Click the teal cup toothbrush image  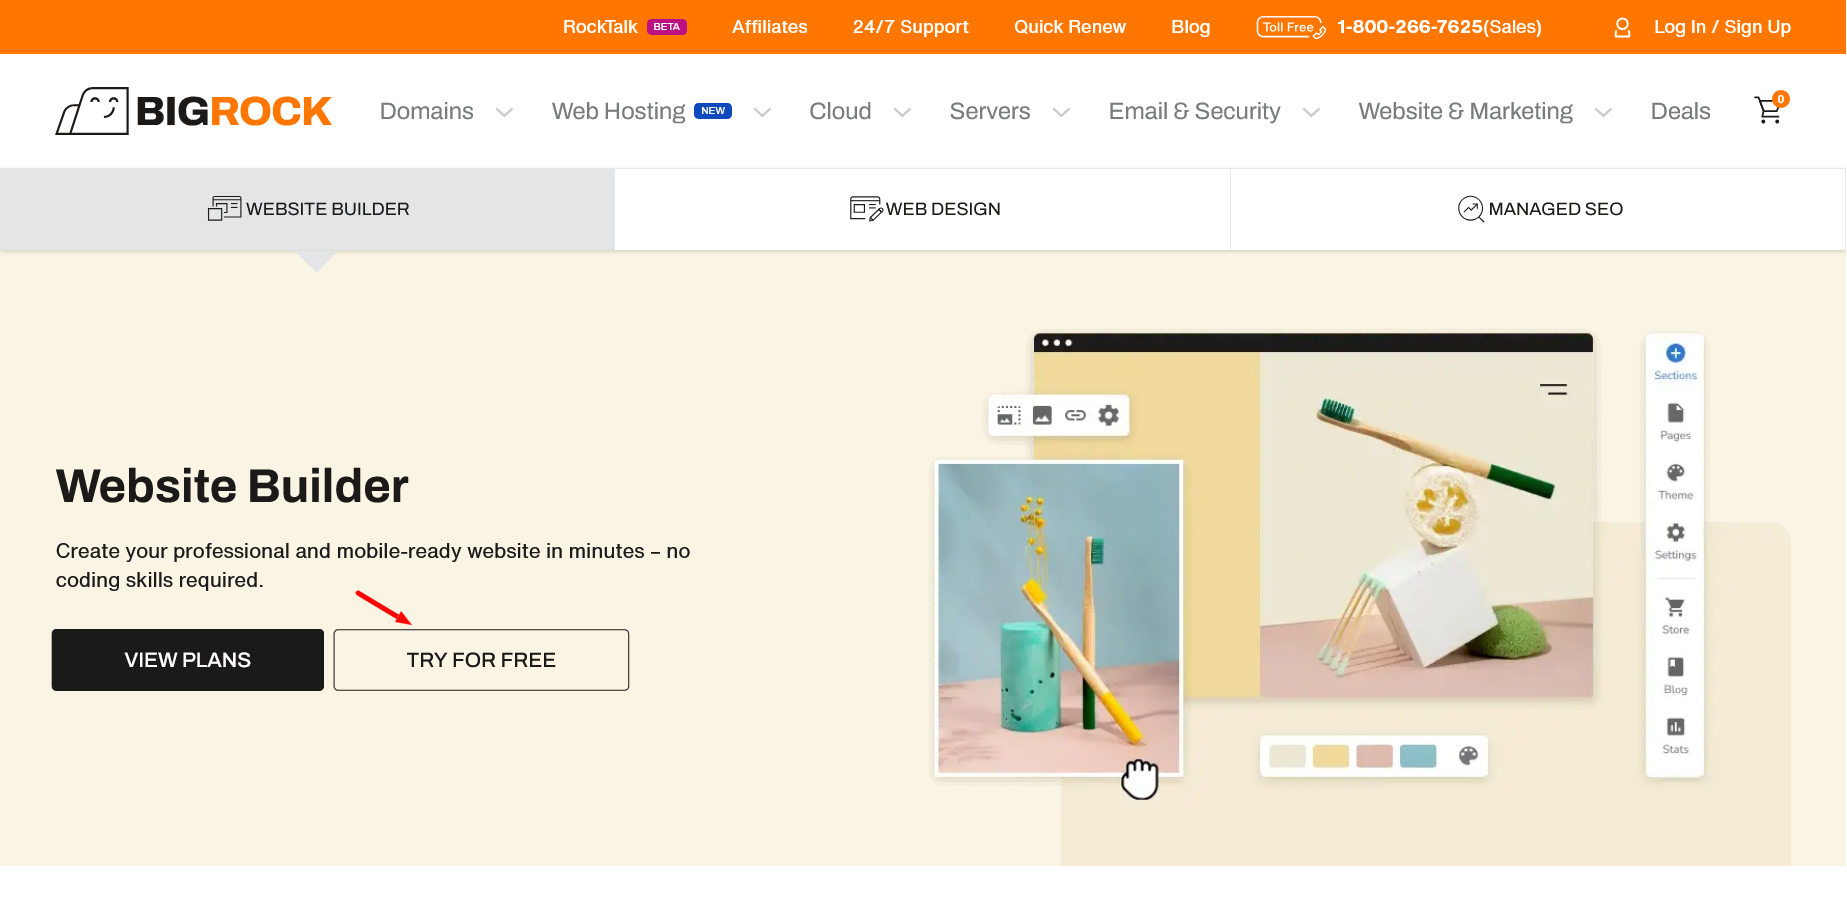click(1059, 618)
